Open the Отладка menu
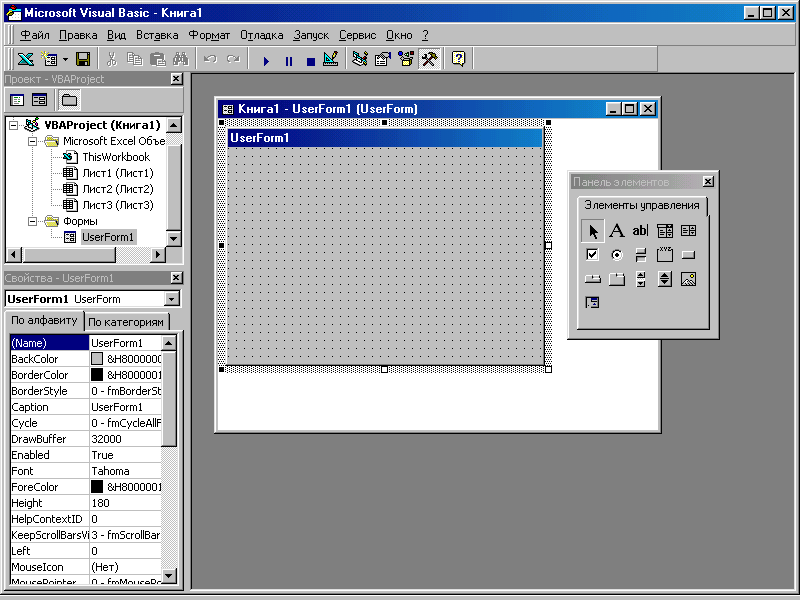Image resolution: width=800 pixels, height=600 pixels. (x=262, y=35)
